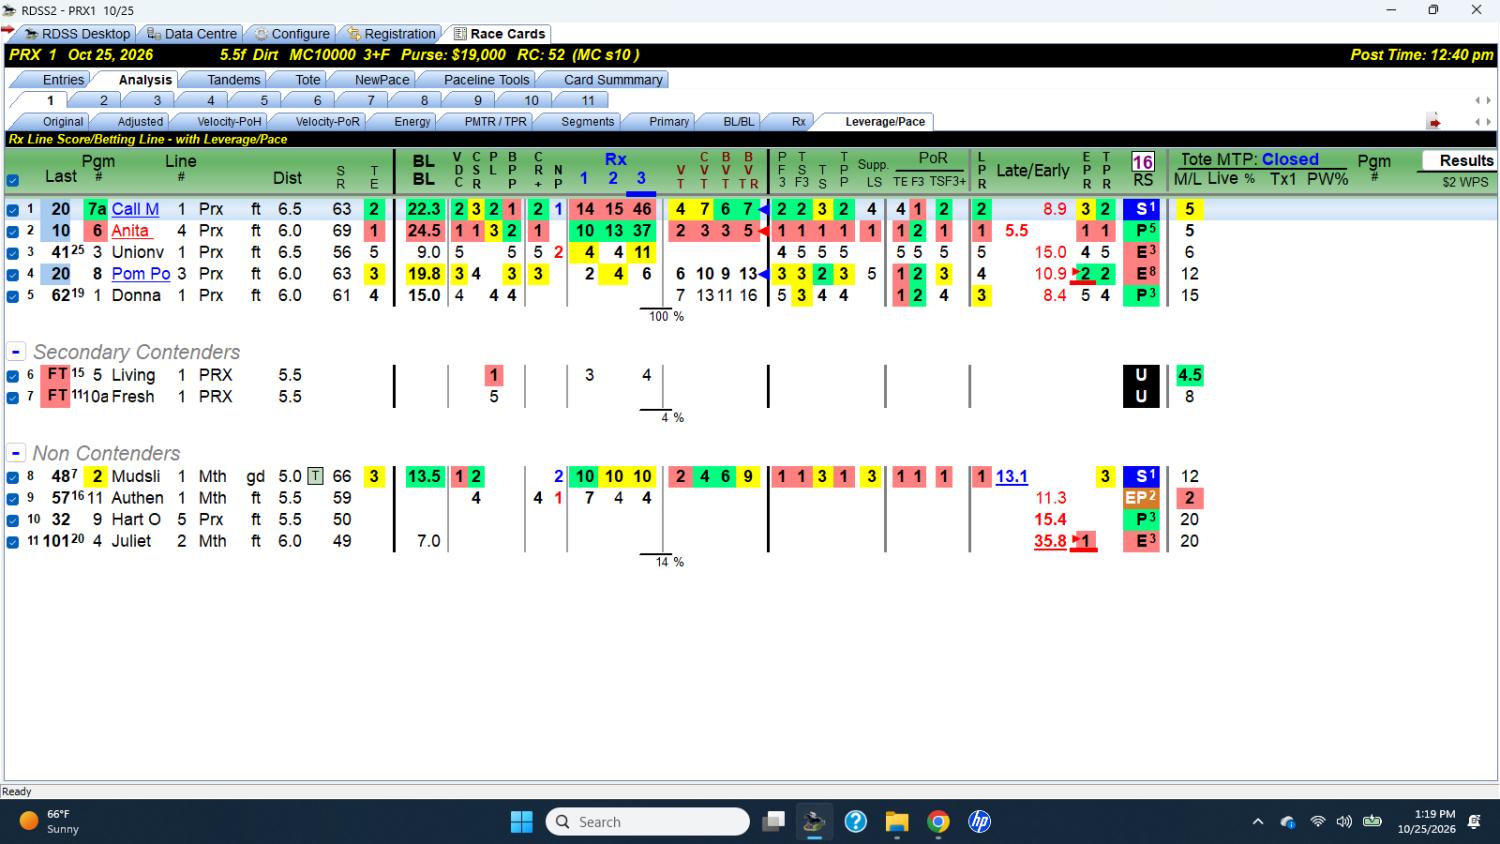Click the U badge in Living row
The width and height of the screenshot is (1500, 844).
(x=1141, y=375)
